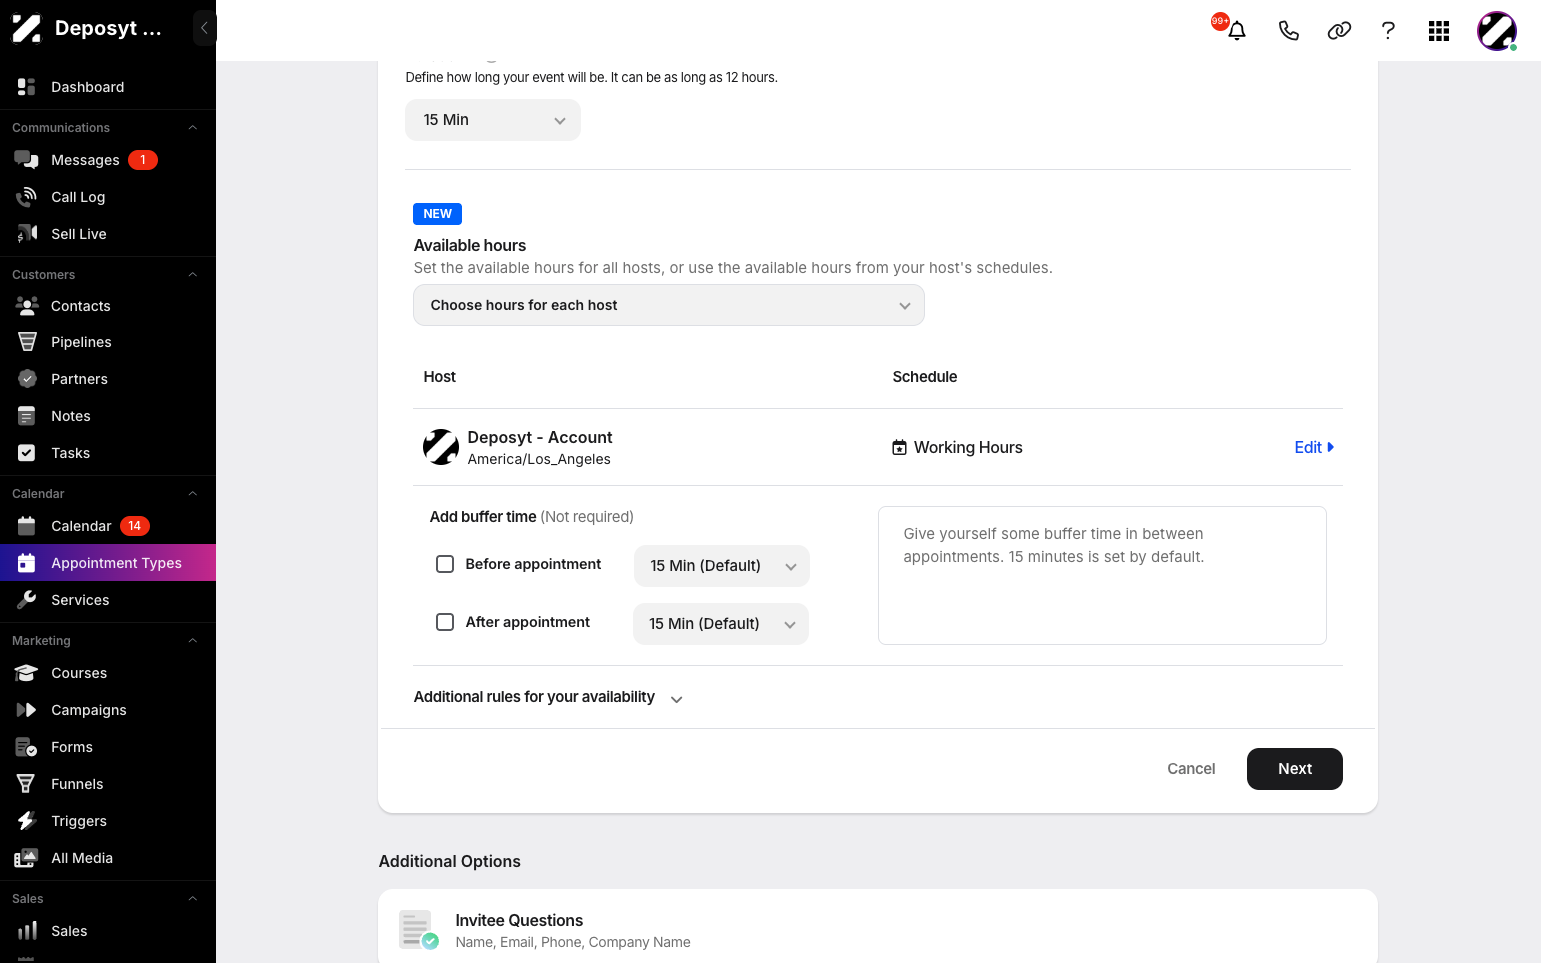Open the link icon in top bar

[1339, 31]
